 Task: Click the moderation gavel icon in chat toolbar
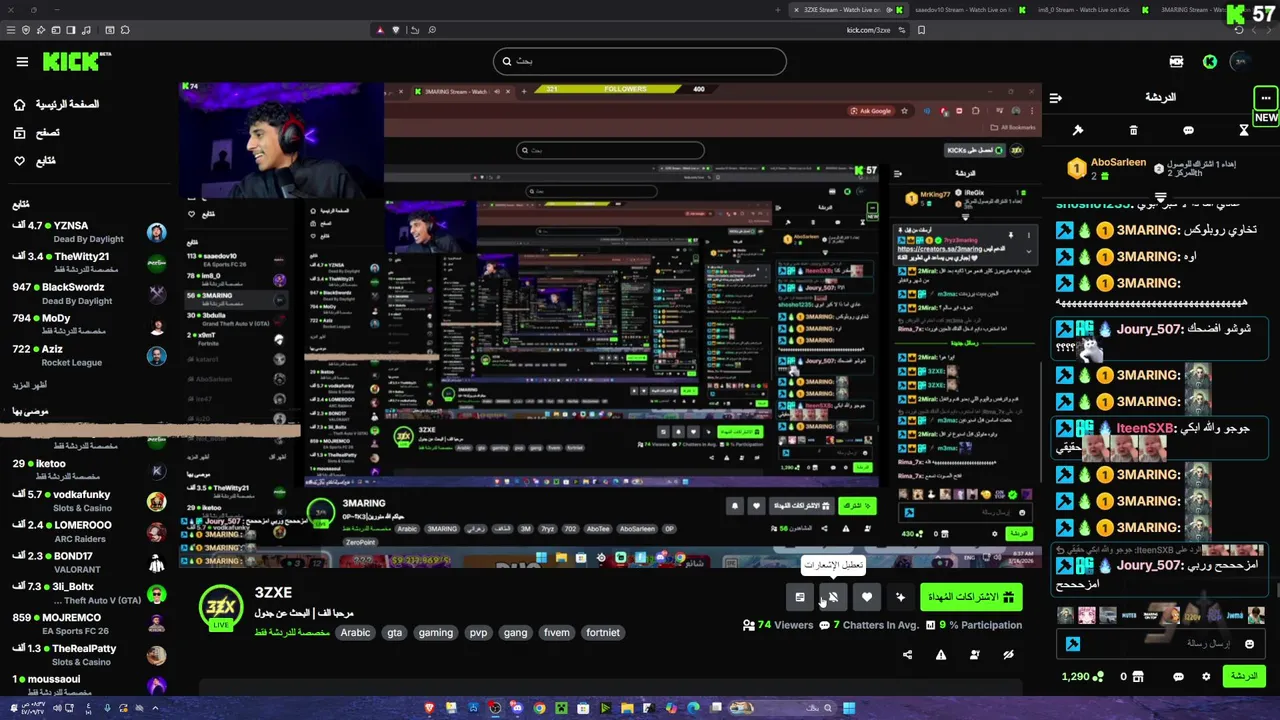click(1078, 130)
